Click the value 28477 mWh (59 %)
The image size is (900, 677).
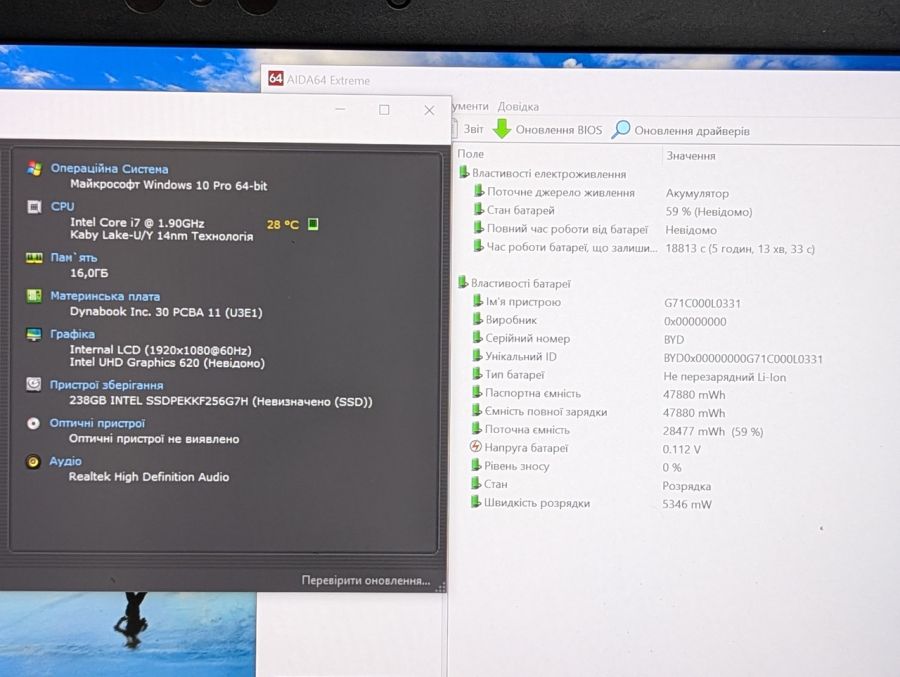tap(713, 431)
